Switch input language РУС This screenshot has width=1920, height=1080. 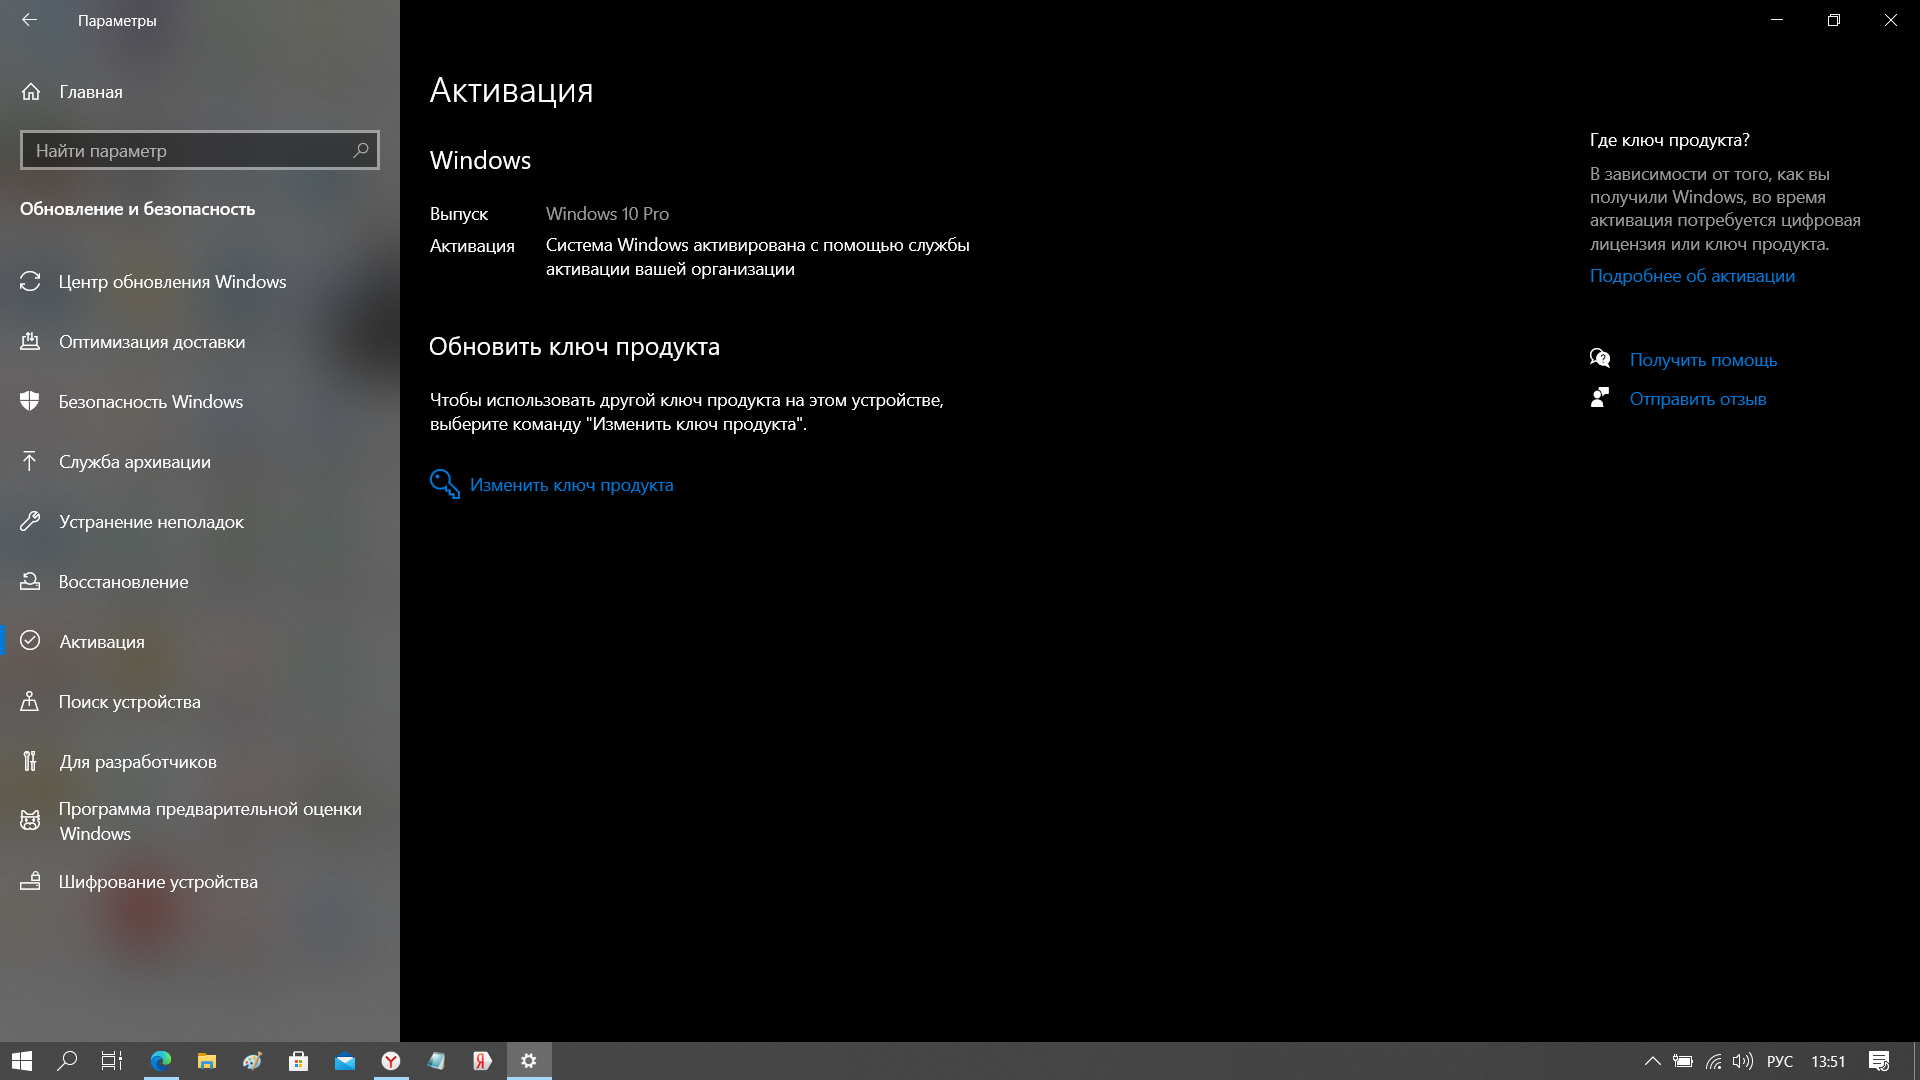click(1780, 1061)
